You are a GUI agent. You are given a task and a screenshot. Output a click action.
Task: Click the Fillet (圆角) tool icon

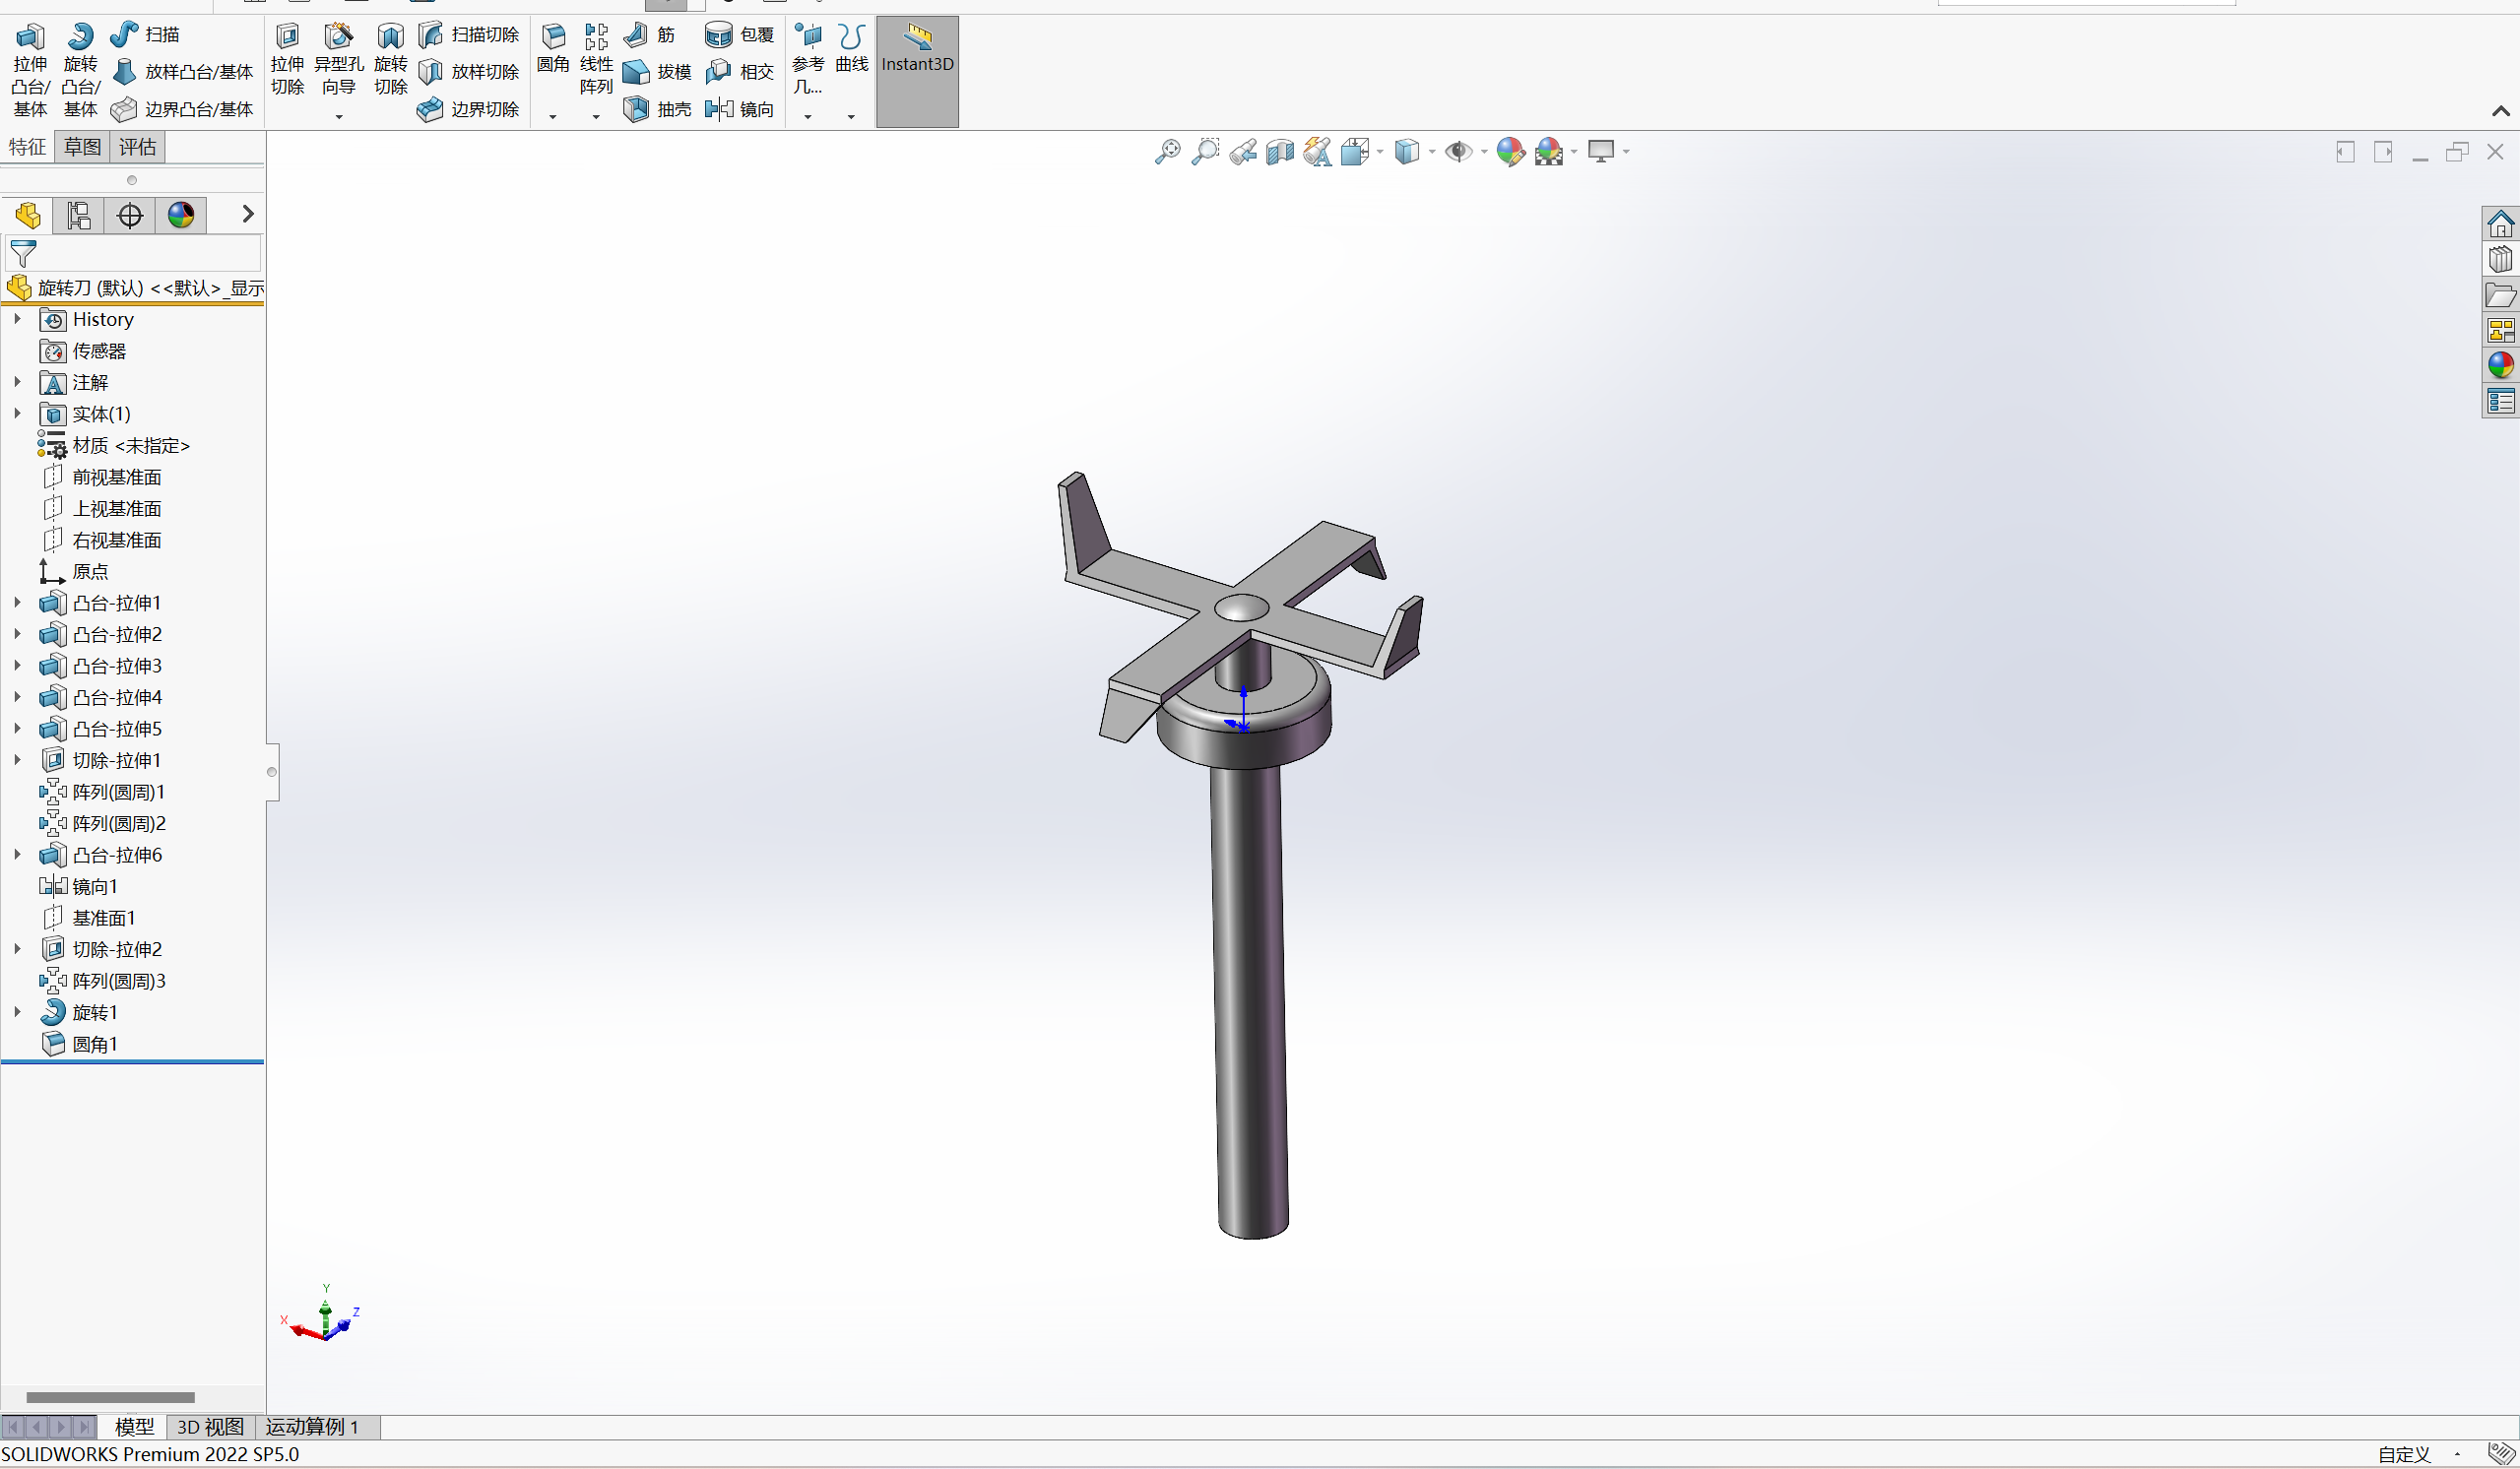[553, 39]
